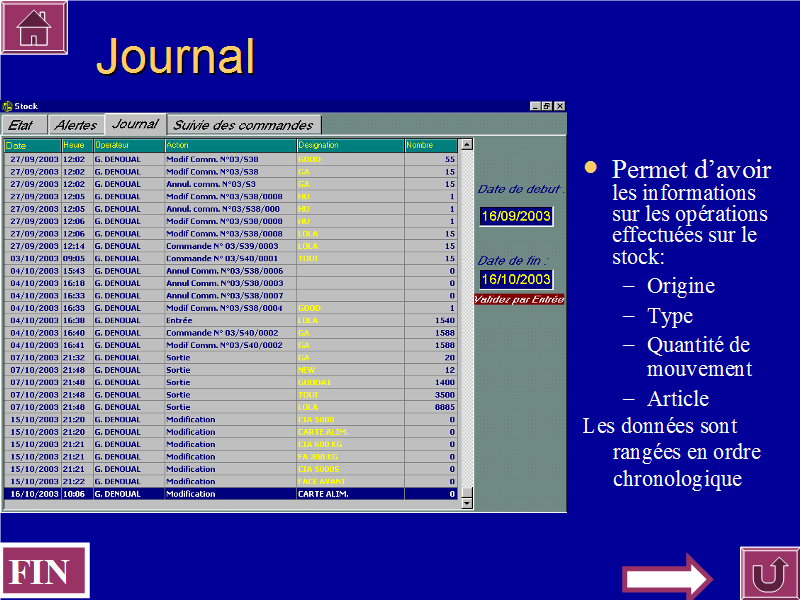Click the Operateur column header
Viewport: 800px width, 600px height.
pyautogui.click(x=129, y=145)
